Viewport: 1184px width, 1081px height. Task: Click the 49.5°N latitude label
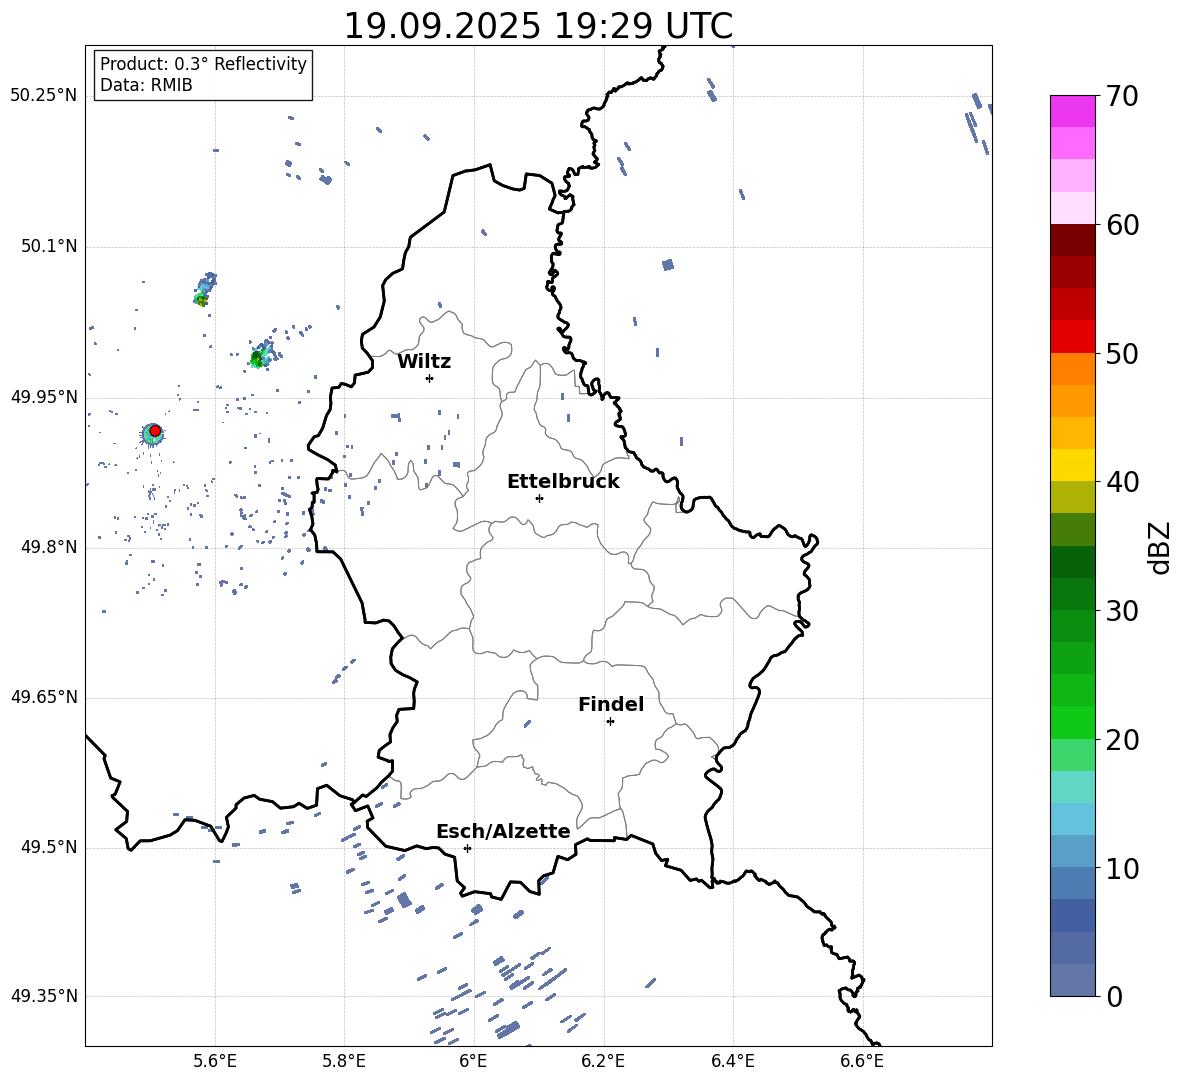(48, 847)
